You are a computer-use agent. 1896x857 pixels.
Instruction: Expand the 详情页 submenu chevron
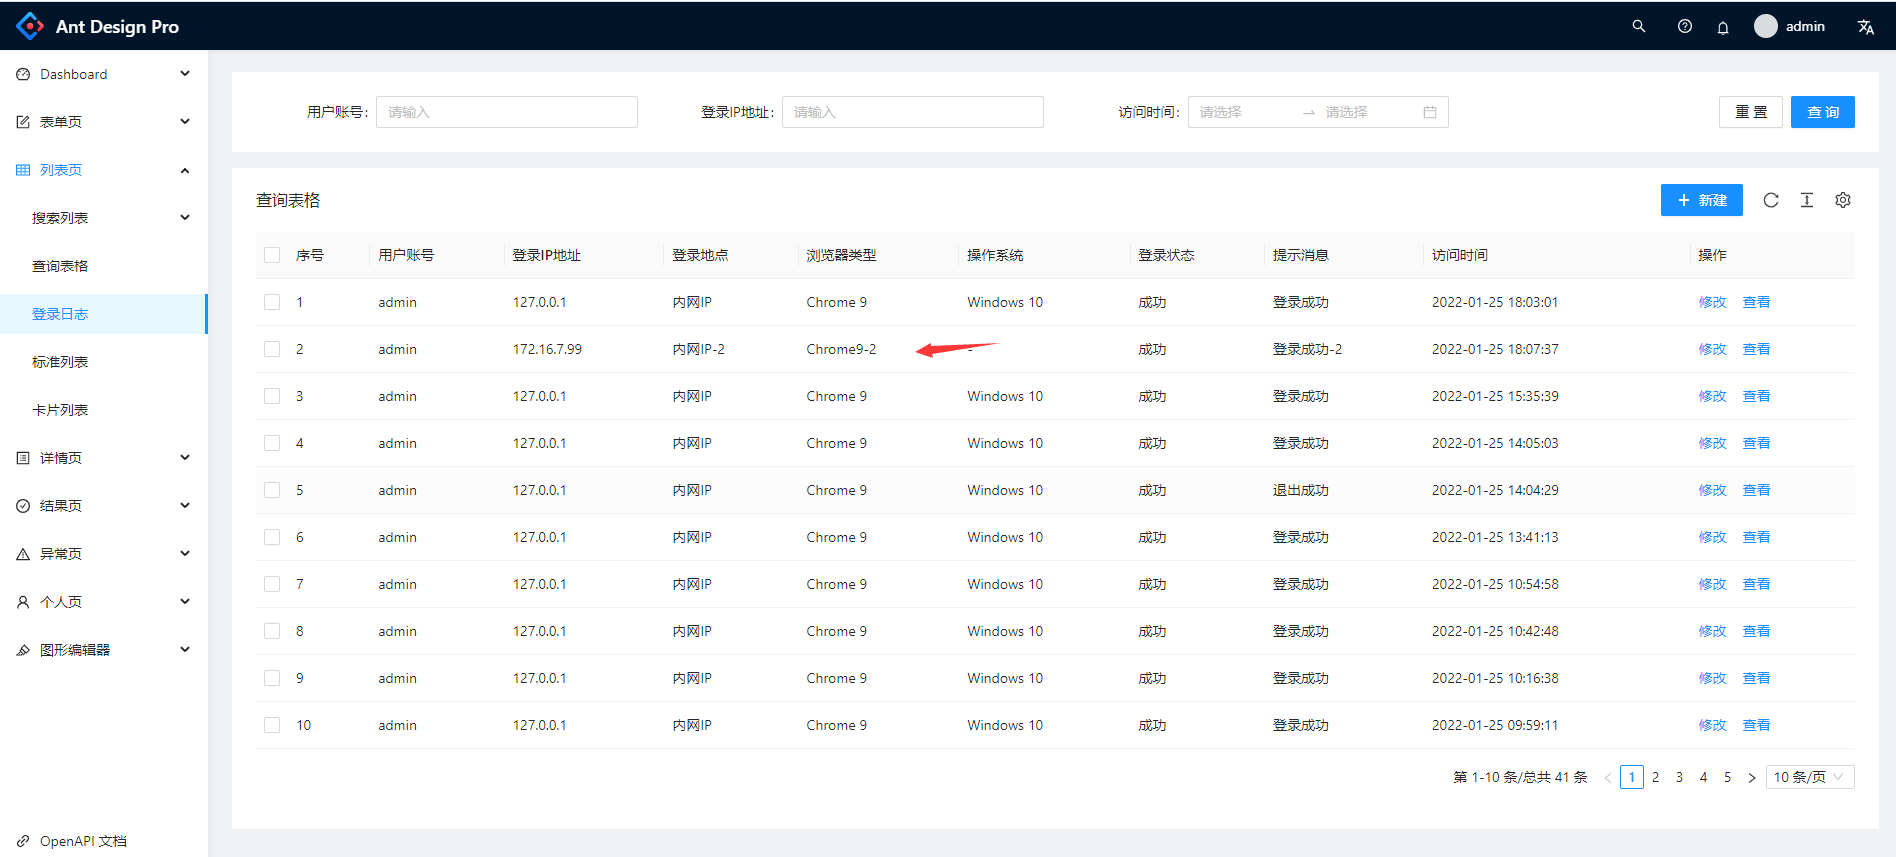185,458
